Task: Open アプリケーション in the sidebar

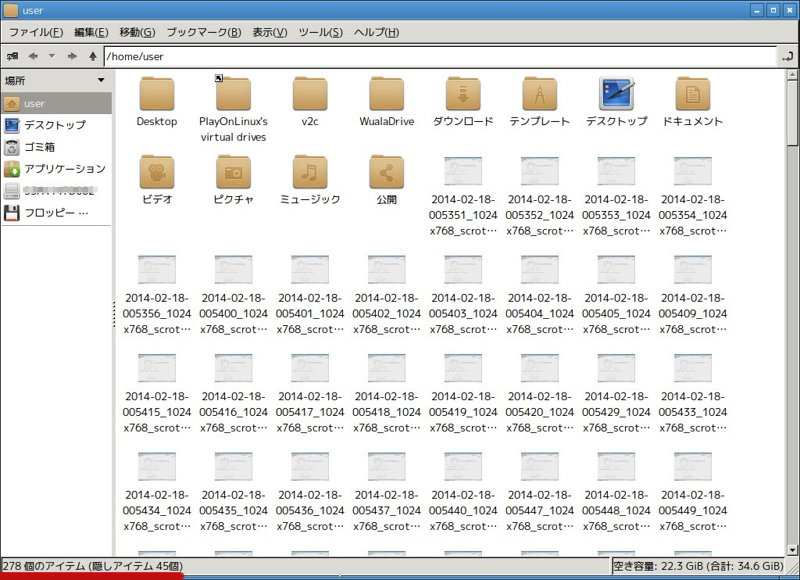Action: click(x=56, y=169)
